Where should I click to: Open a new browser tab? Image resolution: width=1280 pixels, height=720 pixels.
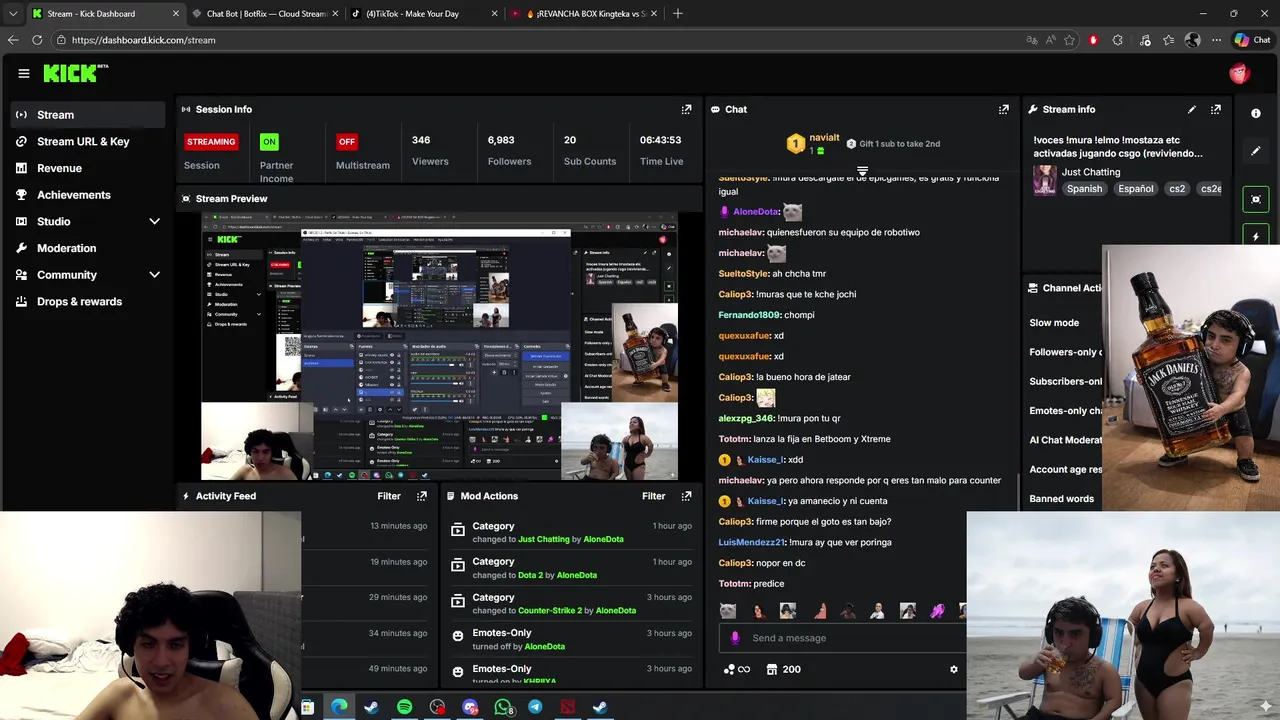[678, 13]
